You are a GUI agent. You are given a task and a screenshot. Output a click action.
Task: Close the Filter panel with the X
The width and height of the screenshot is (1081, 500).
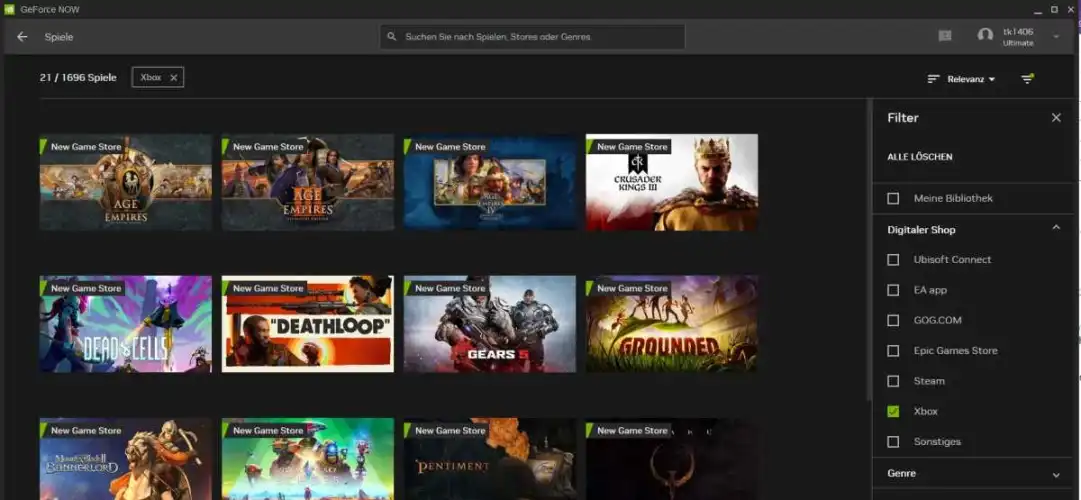tap(1056, 118)
